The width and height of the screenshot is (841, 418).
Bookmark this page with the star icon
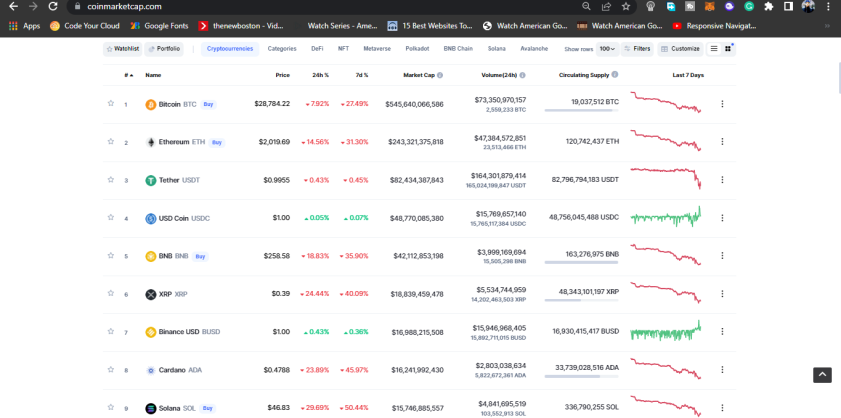pyautogui.click(x=625, y=6)
